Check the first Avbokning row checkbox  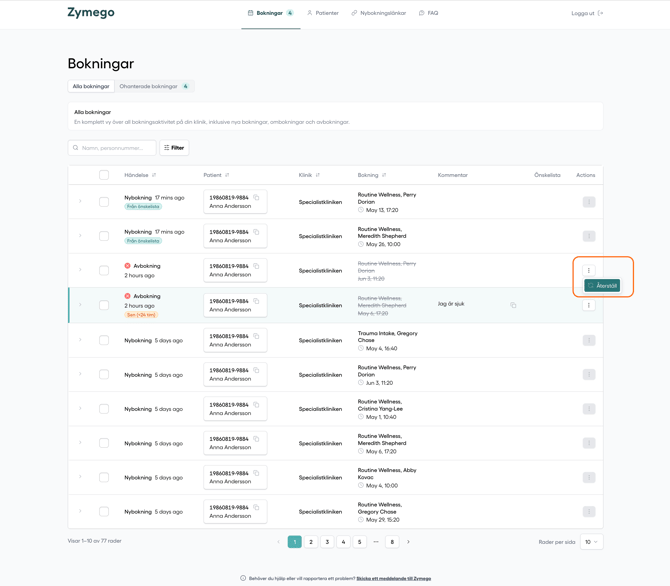[x=104, y=270]
